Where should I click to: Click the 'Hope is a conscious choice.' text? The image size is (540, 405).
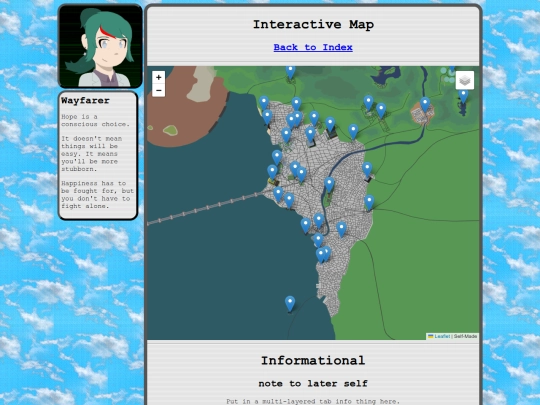pyautogui.click(x=96, y=120)
